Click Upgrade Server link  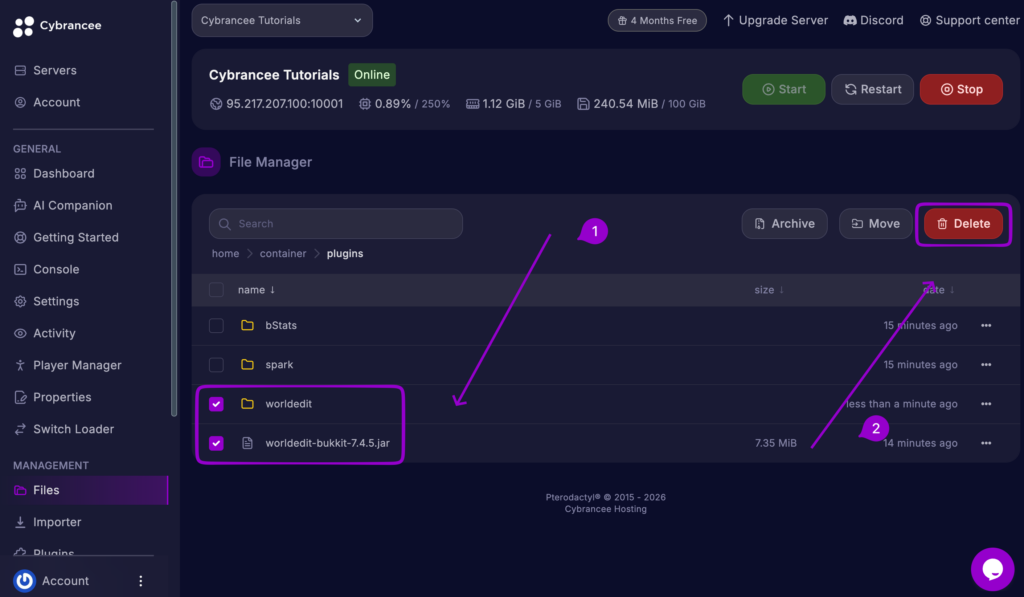775,20
